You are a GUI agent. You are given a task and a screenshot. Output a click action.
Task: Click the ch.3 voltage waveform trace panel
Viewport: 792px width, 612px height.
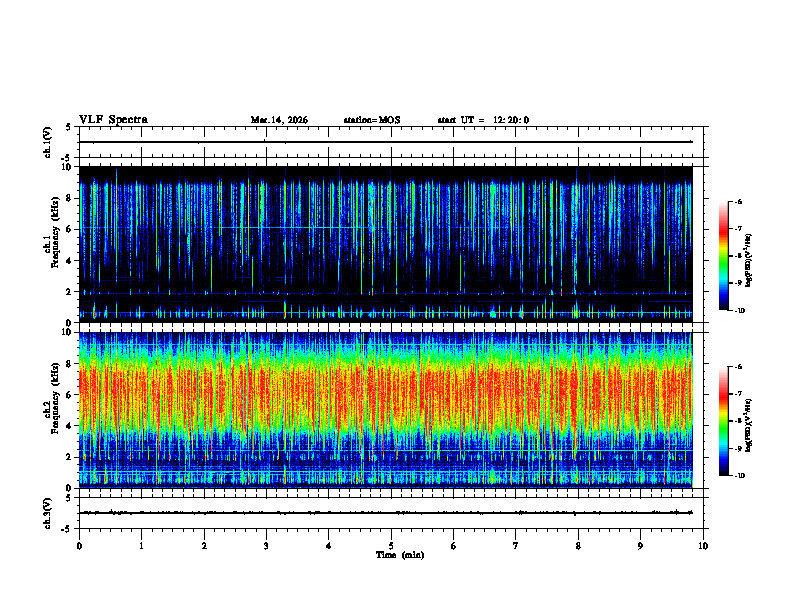(x=393, y=513)
